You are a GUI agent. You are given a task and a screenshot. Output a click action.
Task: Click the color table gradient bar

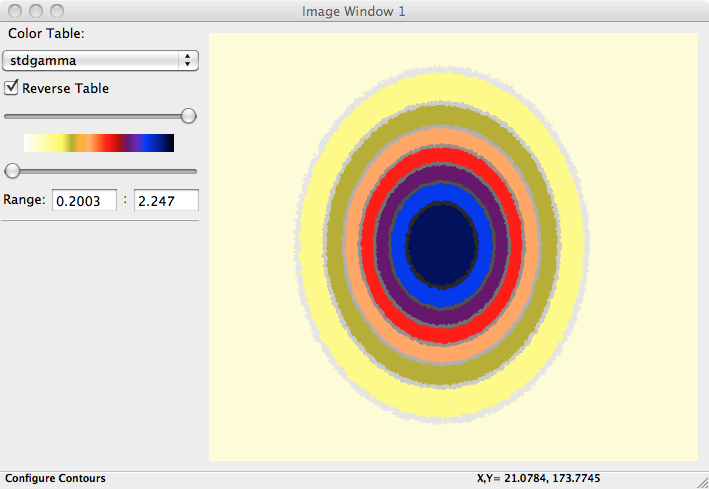pyautogui.click(x=99, y=143)
